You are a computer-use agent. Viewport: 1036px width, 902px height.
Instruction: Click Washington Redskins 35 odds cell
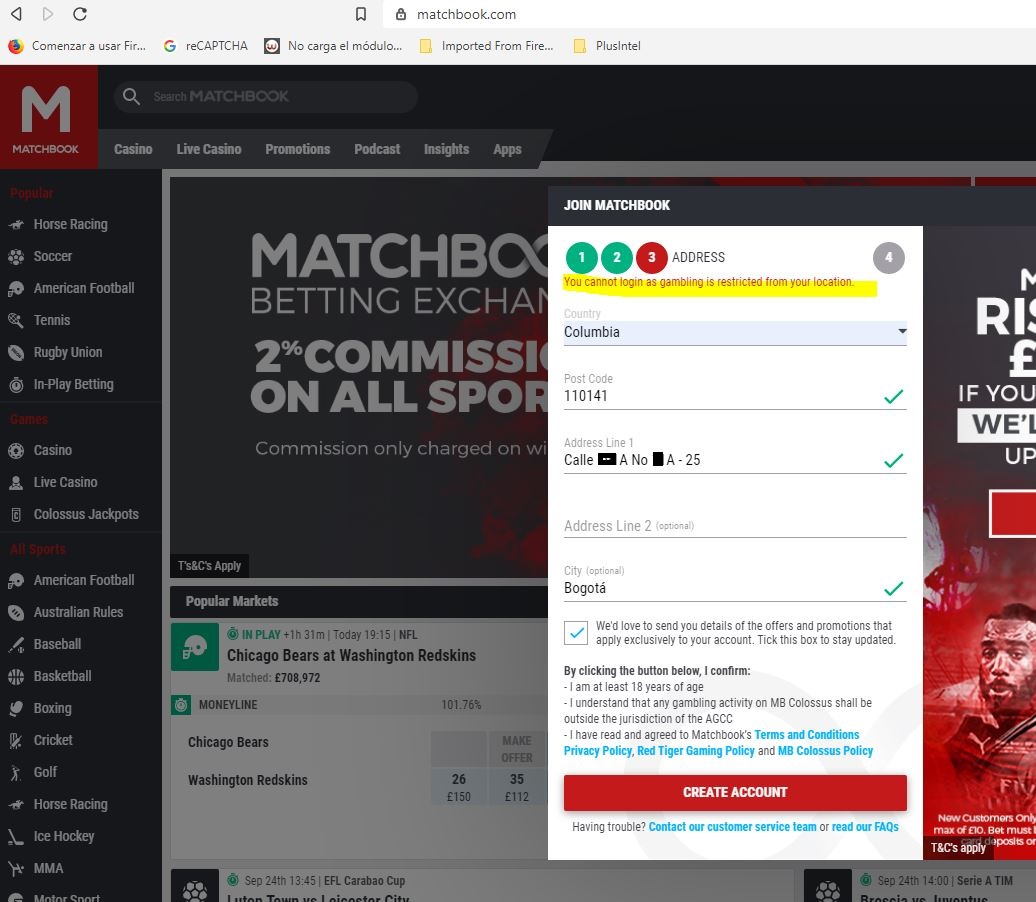coord(517,787)
